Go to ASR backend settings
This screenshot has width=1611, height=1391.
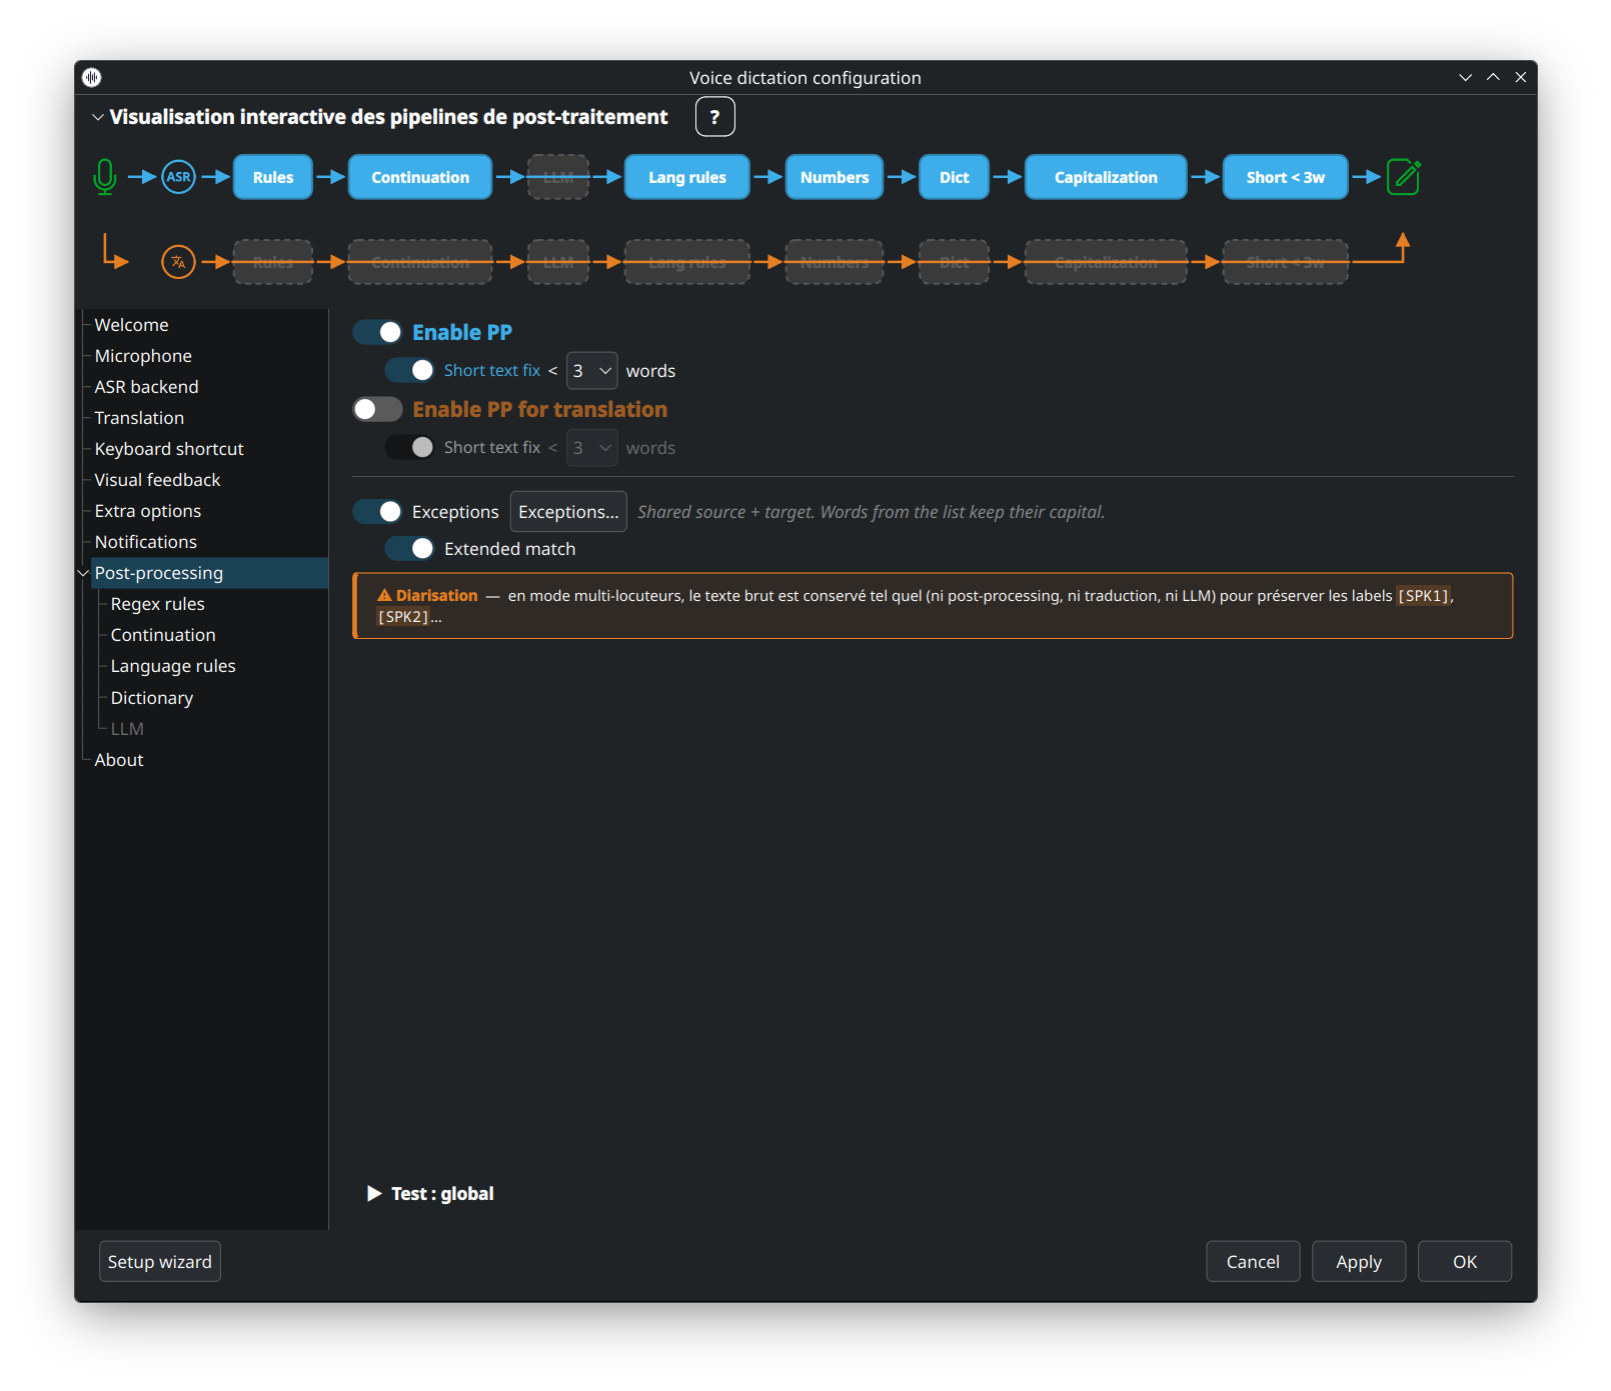click(146, 386)
